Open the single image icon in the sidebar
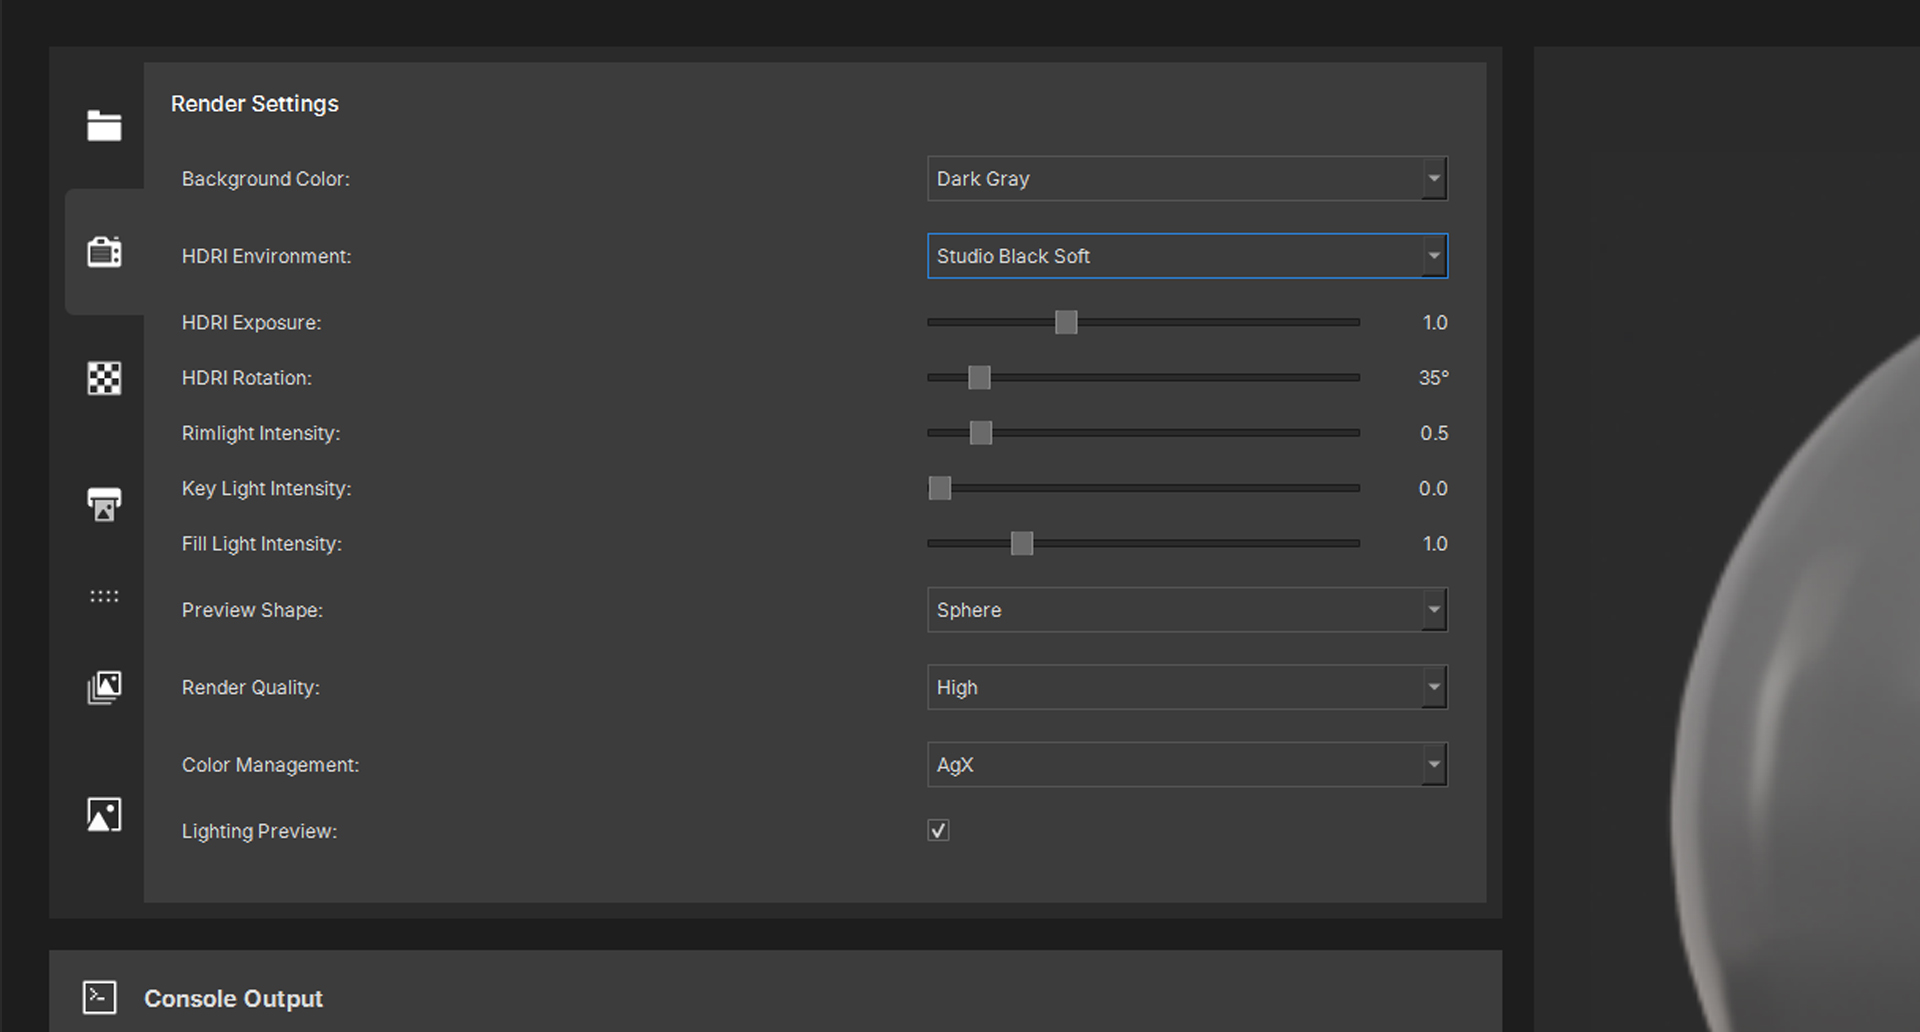 pyautogui.click(x=104, y=814)
